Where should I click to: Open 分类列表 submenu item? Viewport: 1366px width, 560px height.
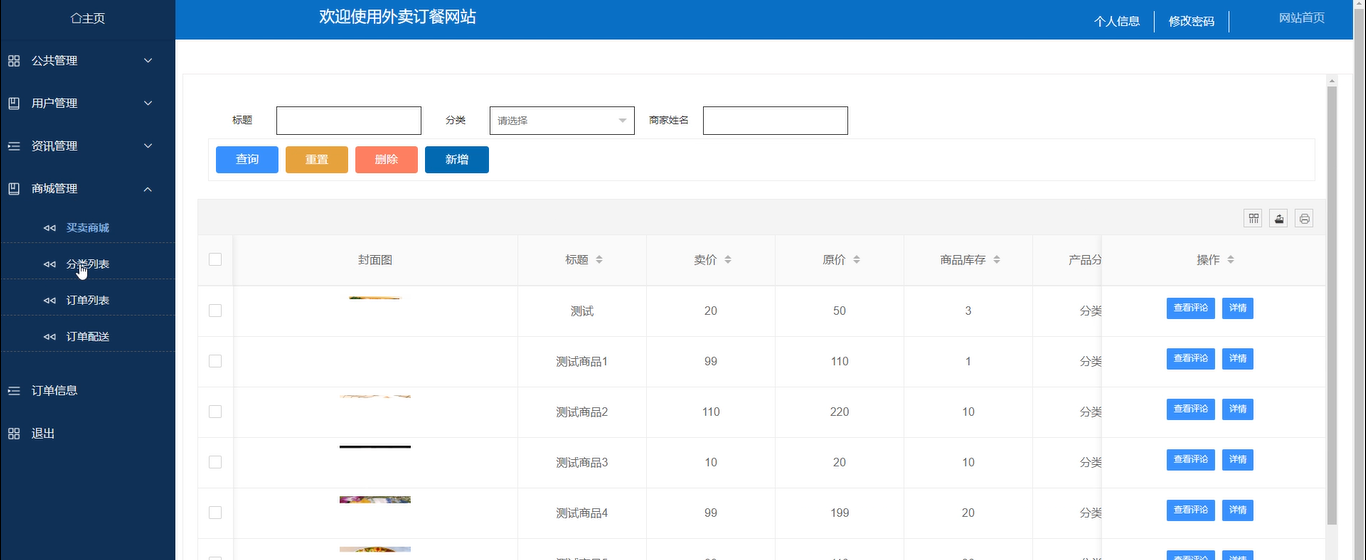pos(87,264)
